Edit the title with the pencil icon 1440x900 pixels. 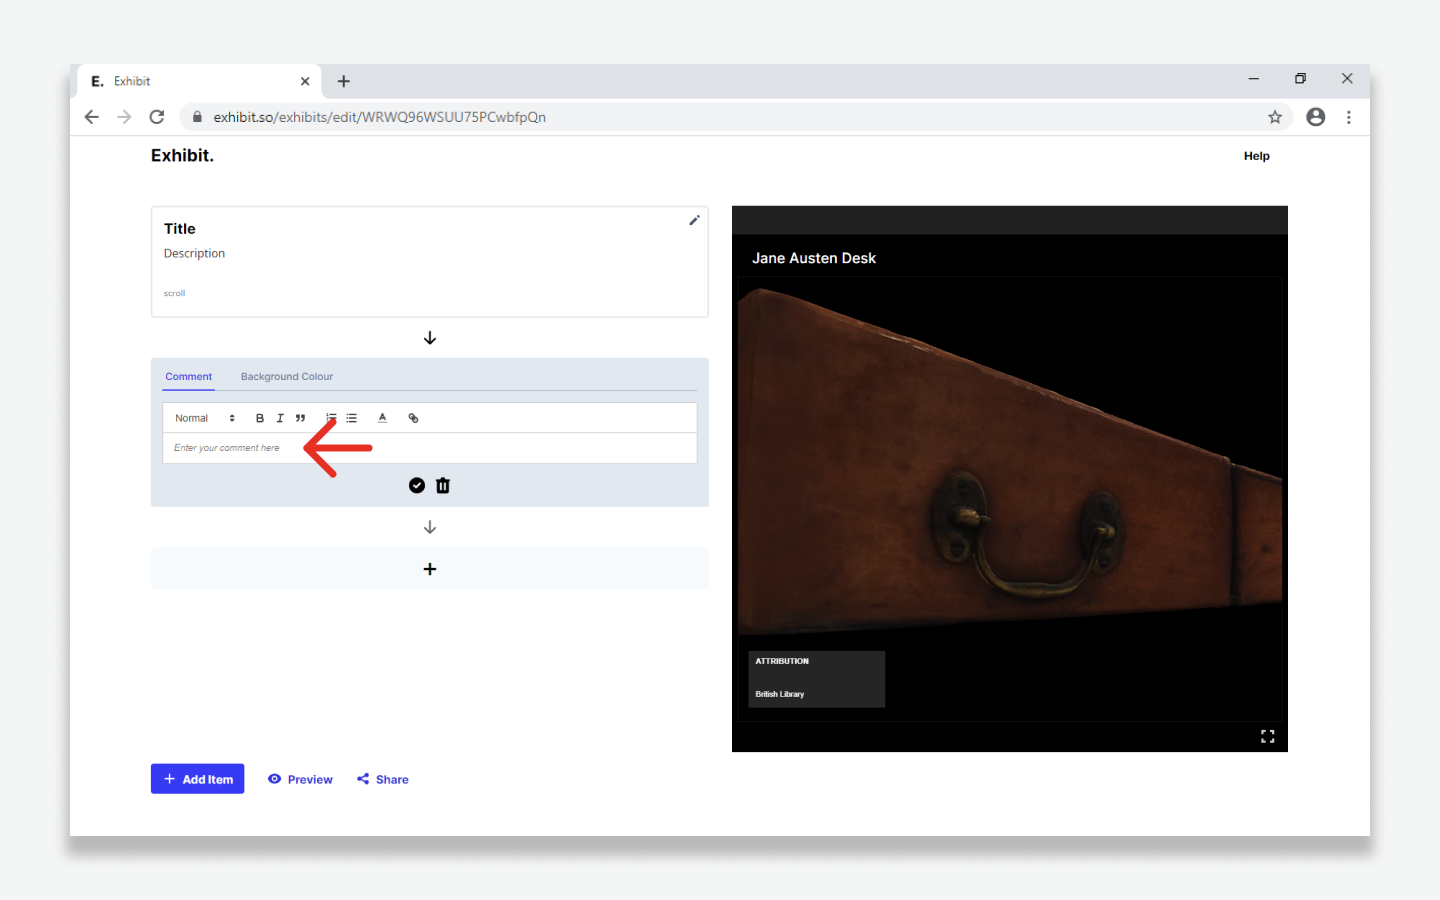pyautogui.click(x=694, y=220)
